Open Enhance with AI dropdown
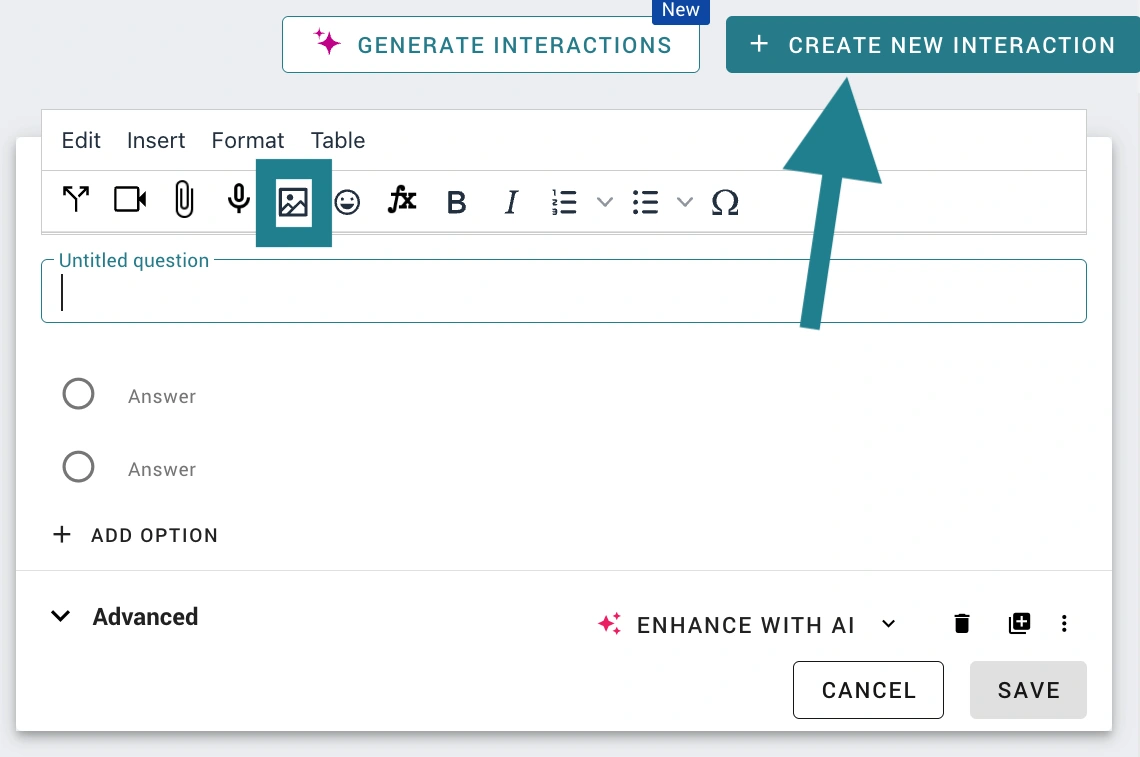1140x757 pixels. tap(748, 625)
